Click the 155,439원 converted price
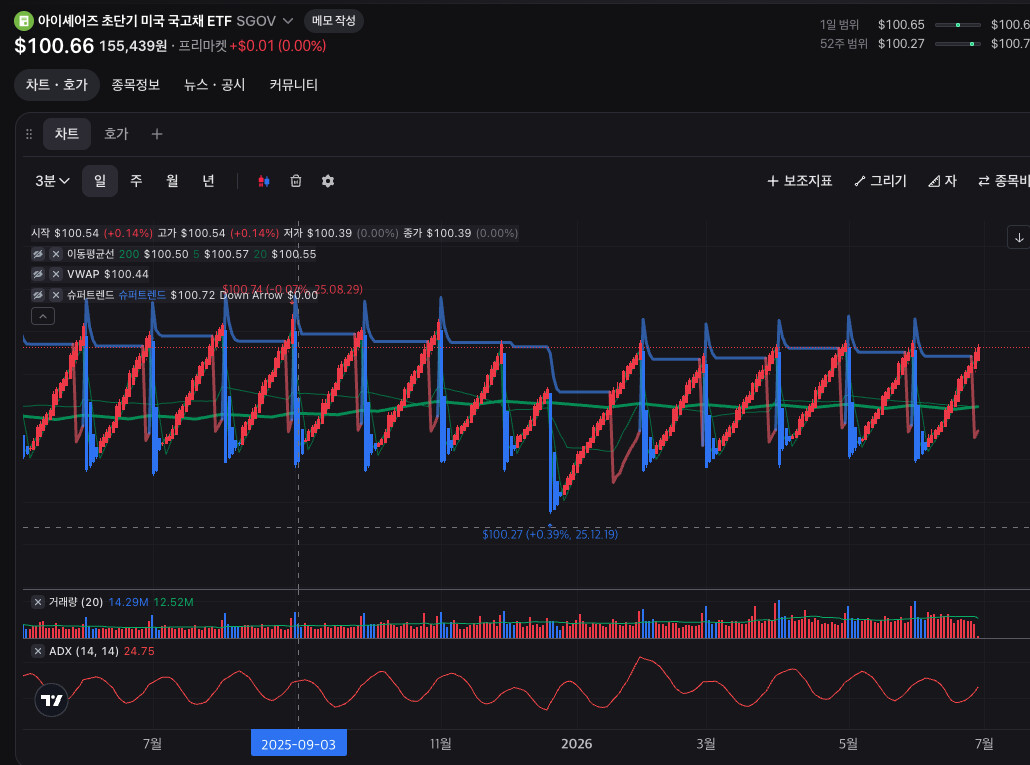1030x765 pixels. [x=133, y=46]
